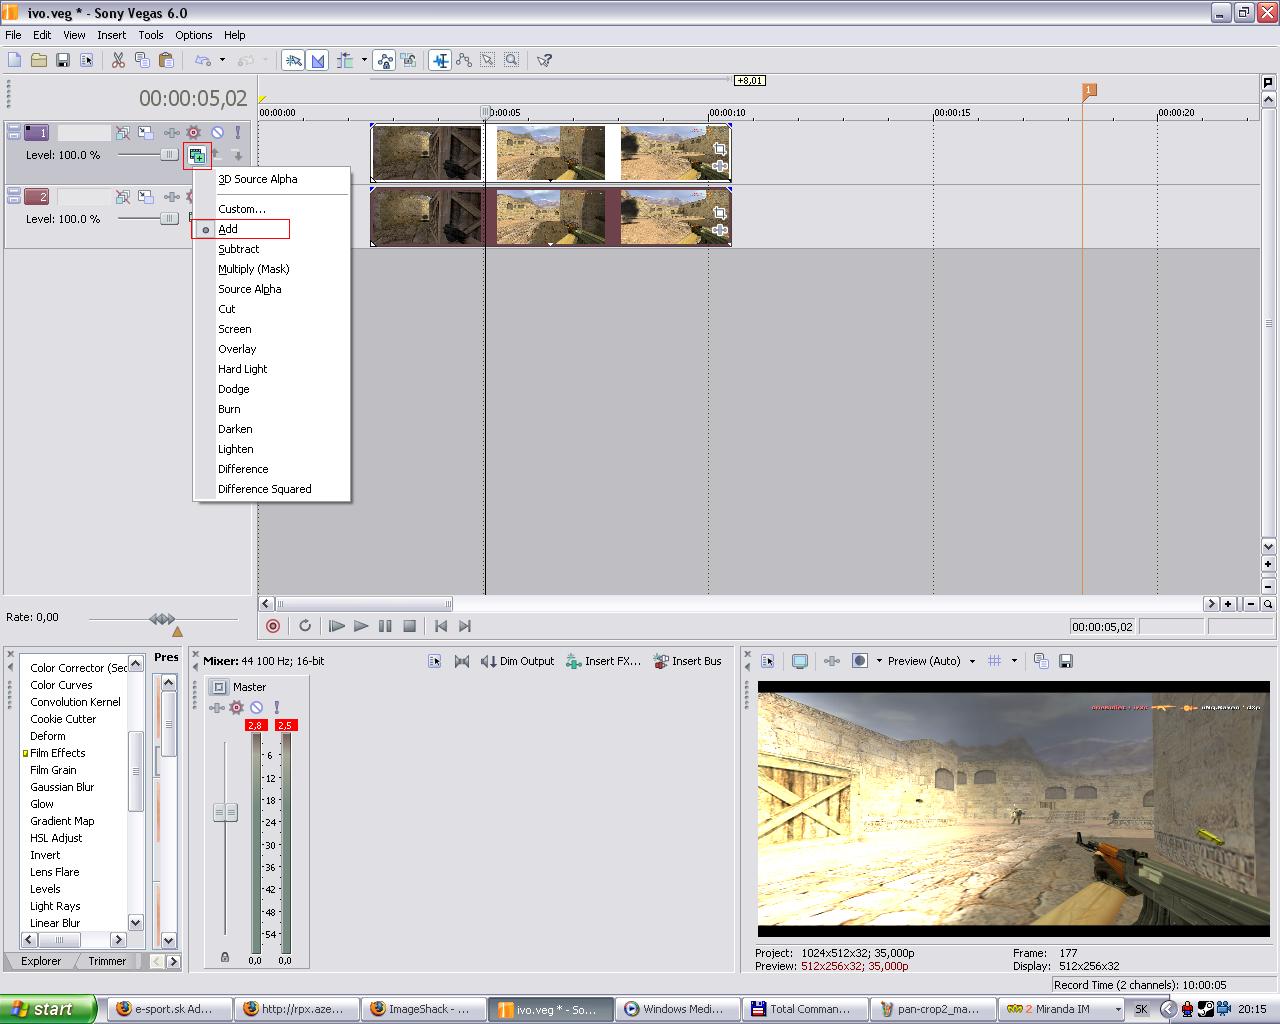Select Subtract compositing mode
1280x1024 pixels.
[239, 249]
